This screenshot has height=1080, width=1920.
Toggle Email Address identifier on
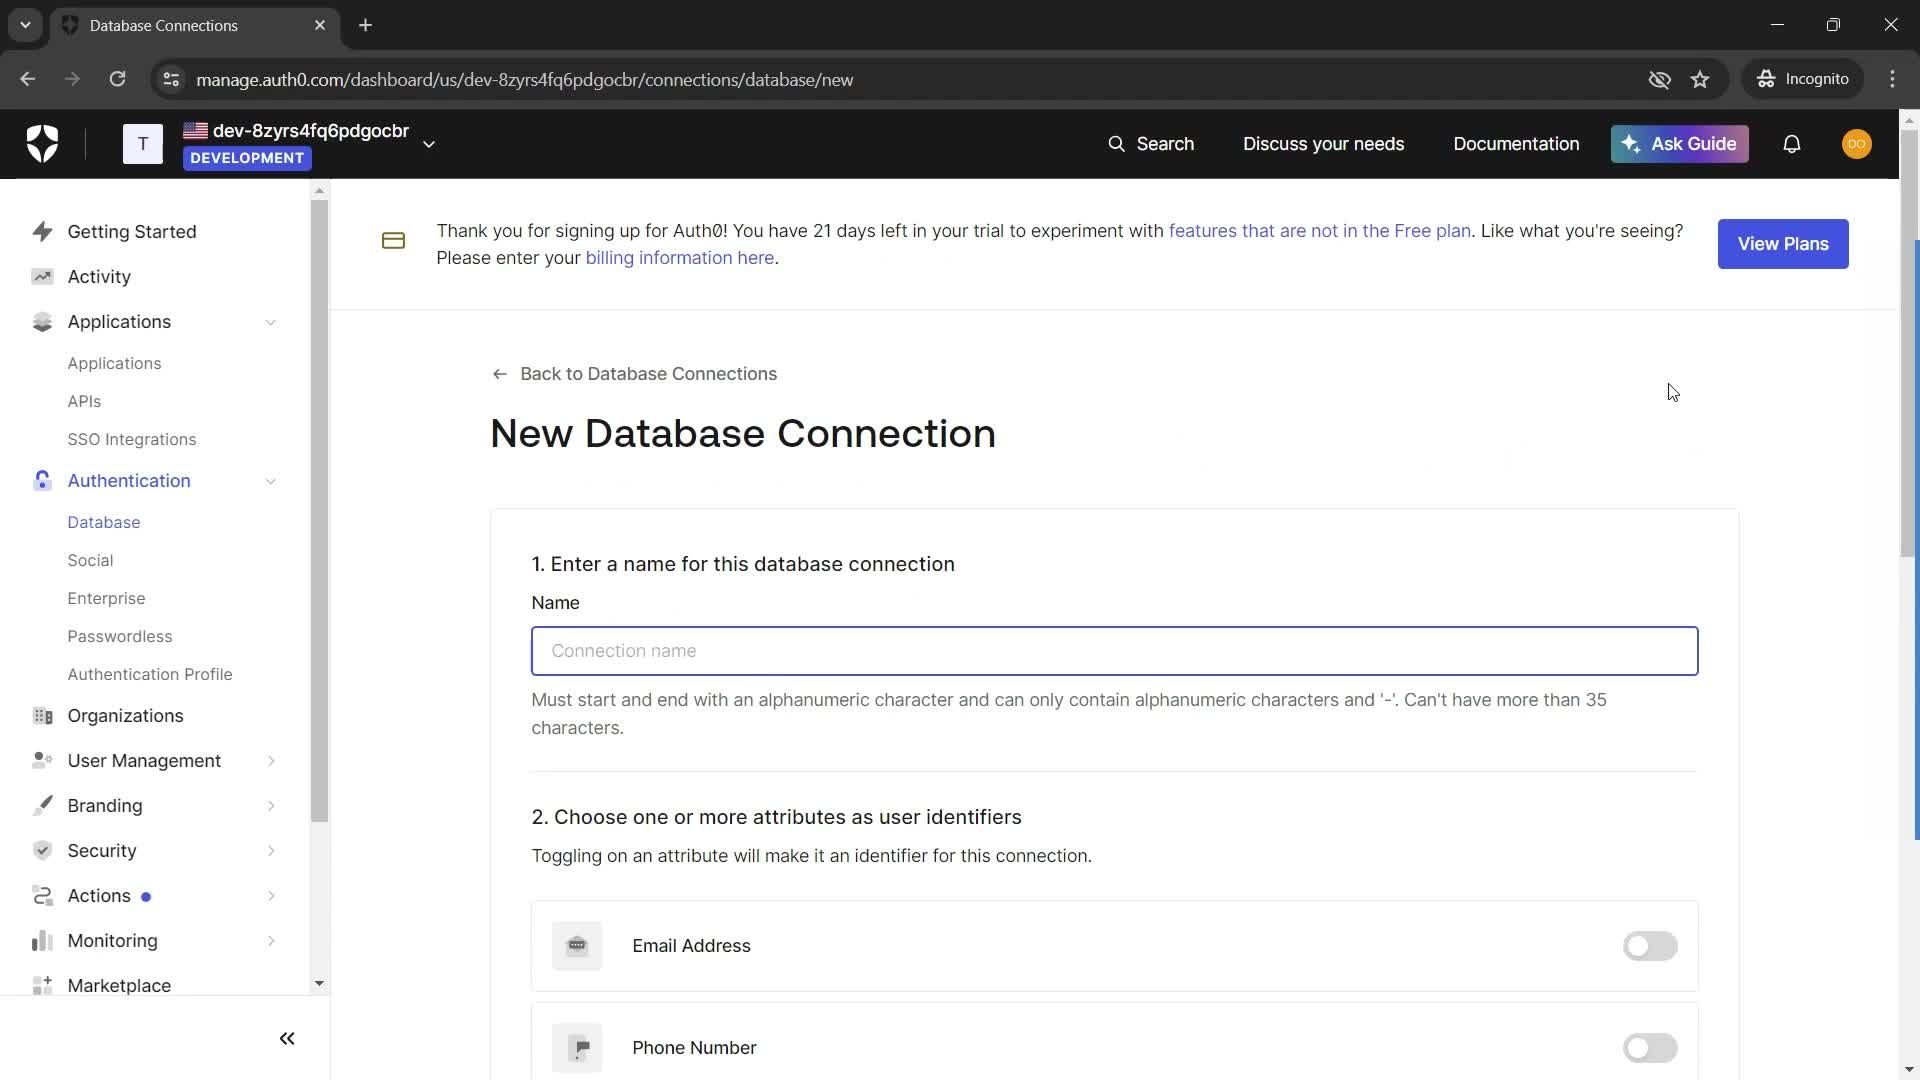click(x=1650, y=946)
